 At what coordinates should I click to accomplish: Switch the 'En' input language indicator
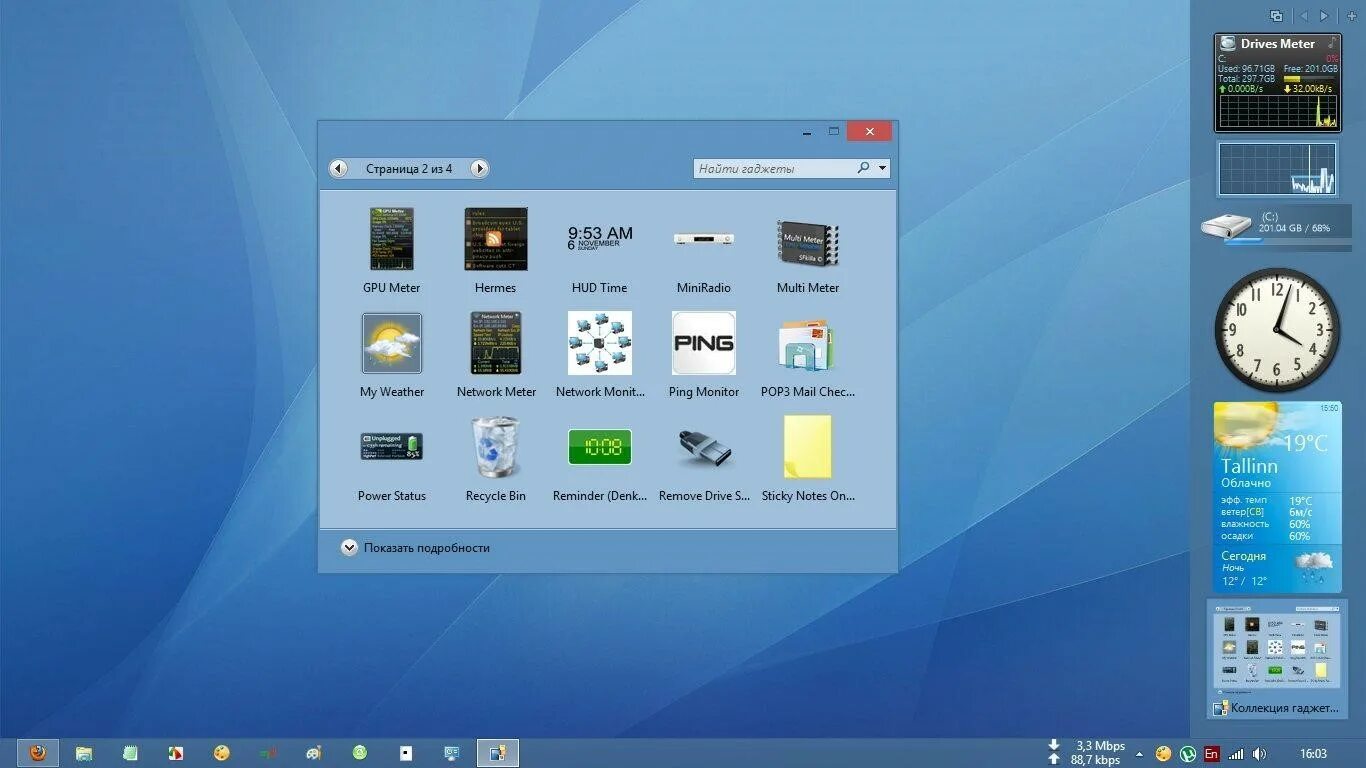[1212, 754]
